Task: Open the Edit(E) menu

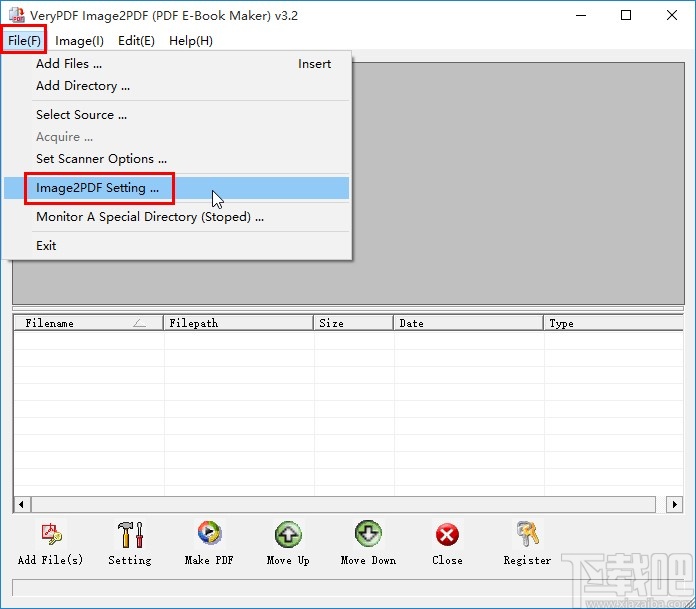Action: point(136,41)
